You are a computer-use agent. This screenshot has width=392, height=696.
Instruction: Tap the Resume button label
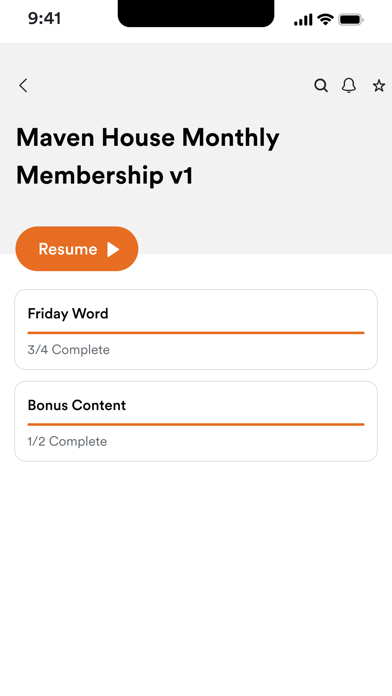(x=68, y=249)
